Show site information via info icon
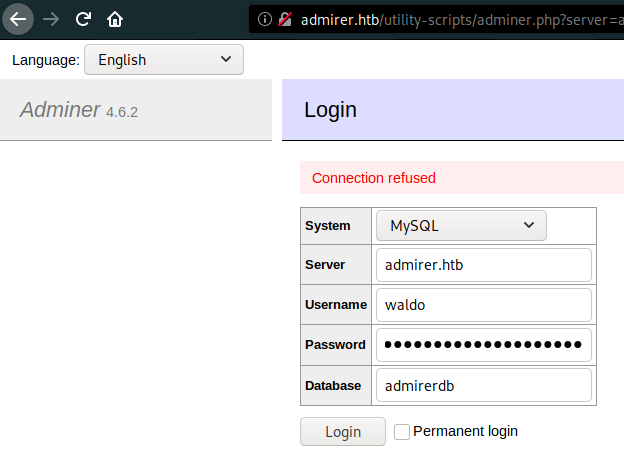The width and height of the screenshot is (624, 465). click(265, 19)
